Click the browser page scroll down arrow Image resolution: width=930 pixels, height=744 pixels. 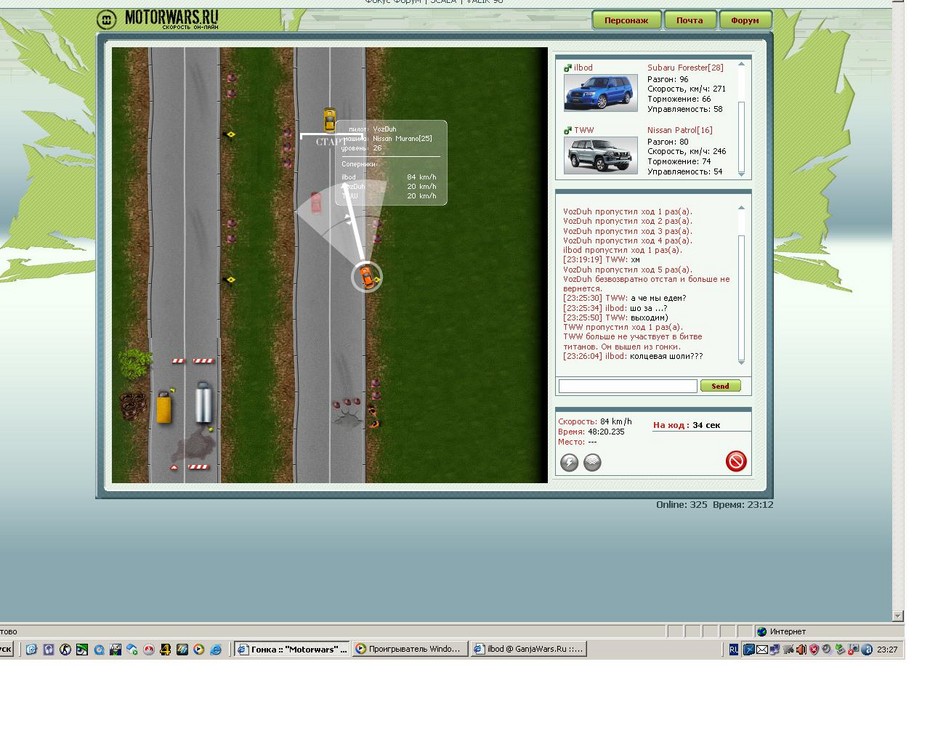pyautogui.click(x=898, y=616)
